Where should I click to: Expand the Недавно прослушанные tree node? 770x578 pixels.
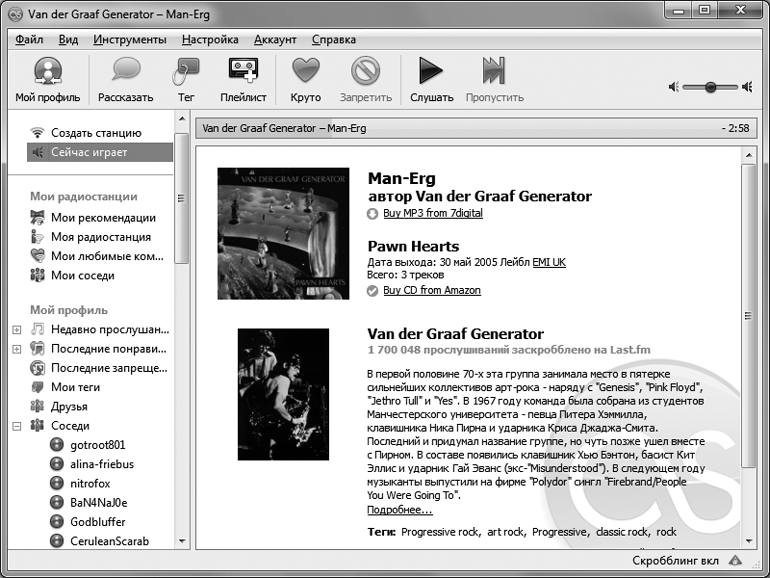coord(17,329)
